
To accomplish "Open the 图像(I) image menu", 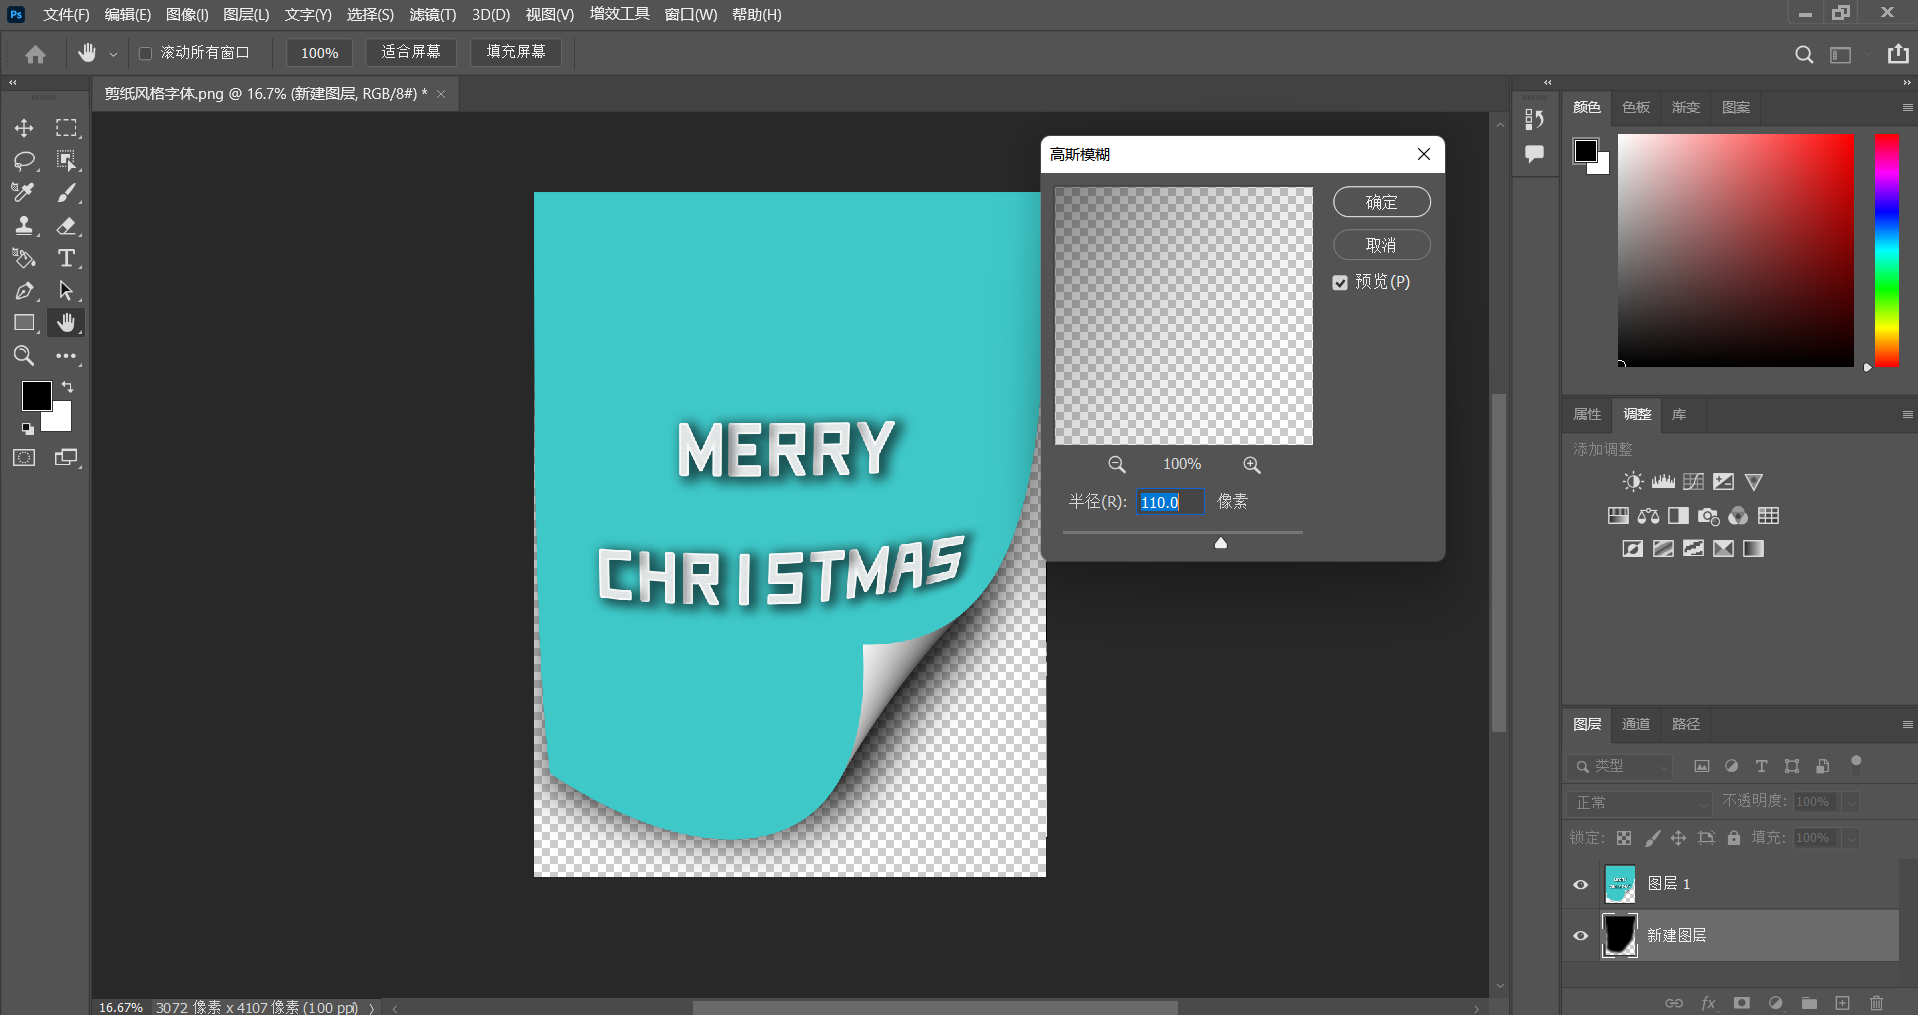I will 187,15.
